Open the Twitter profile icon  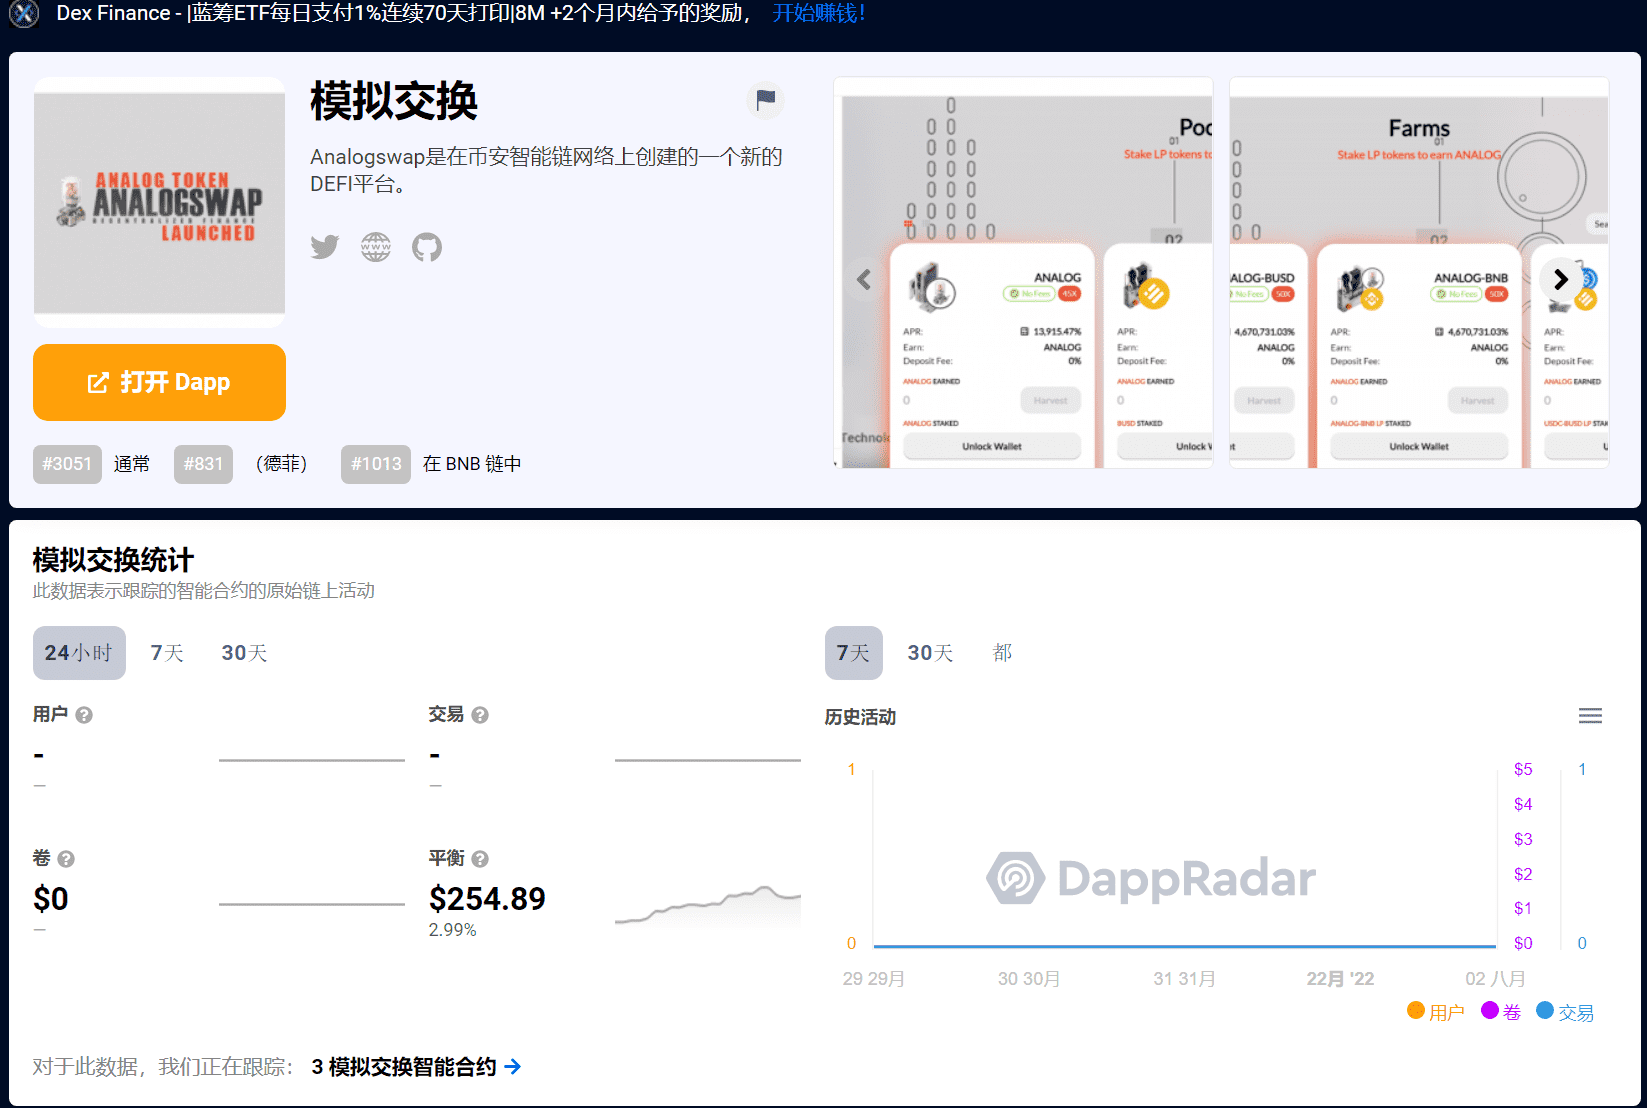pyautogui.click(x=325, y=247)
